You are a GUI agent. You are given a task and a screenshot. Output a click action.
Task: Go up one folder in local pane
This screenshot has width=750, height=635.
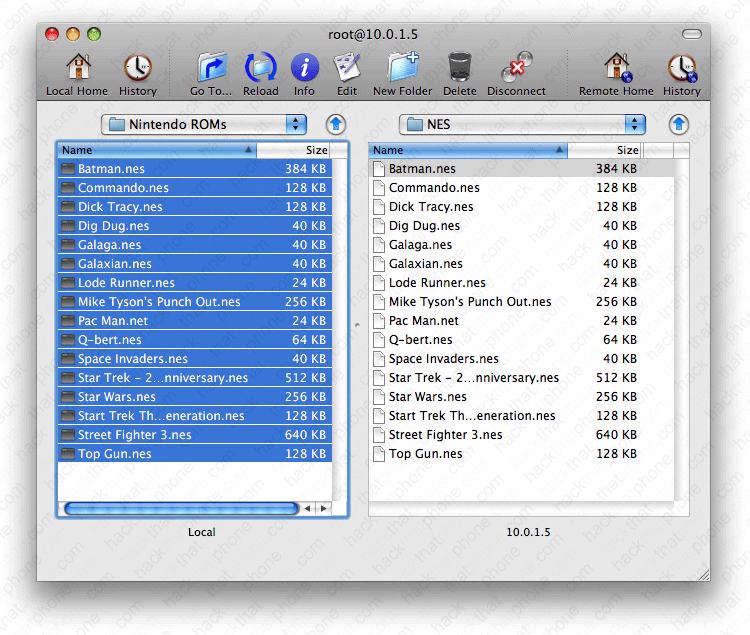click(x=337, y=124)
